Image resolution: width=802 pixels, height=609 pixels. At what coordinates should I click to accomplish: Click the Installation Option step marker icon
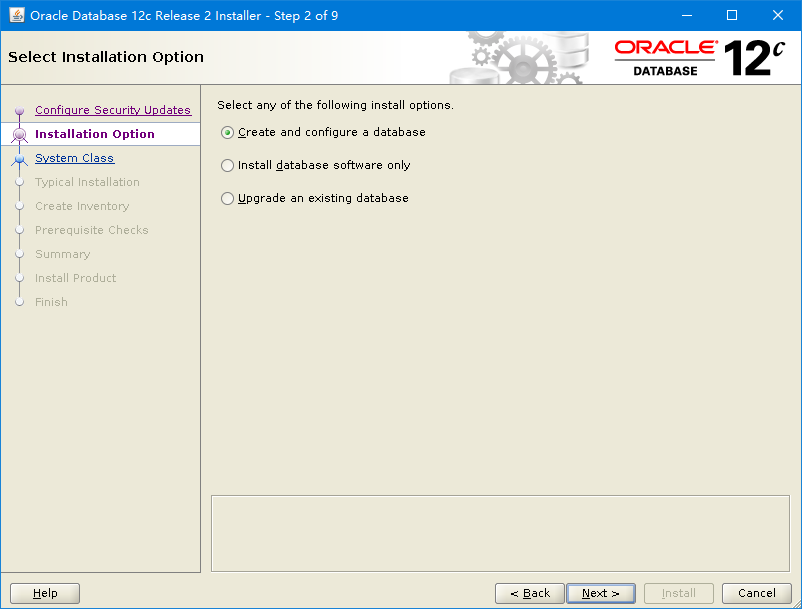[19, 135]
